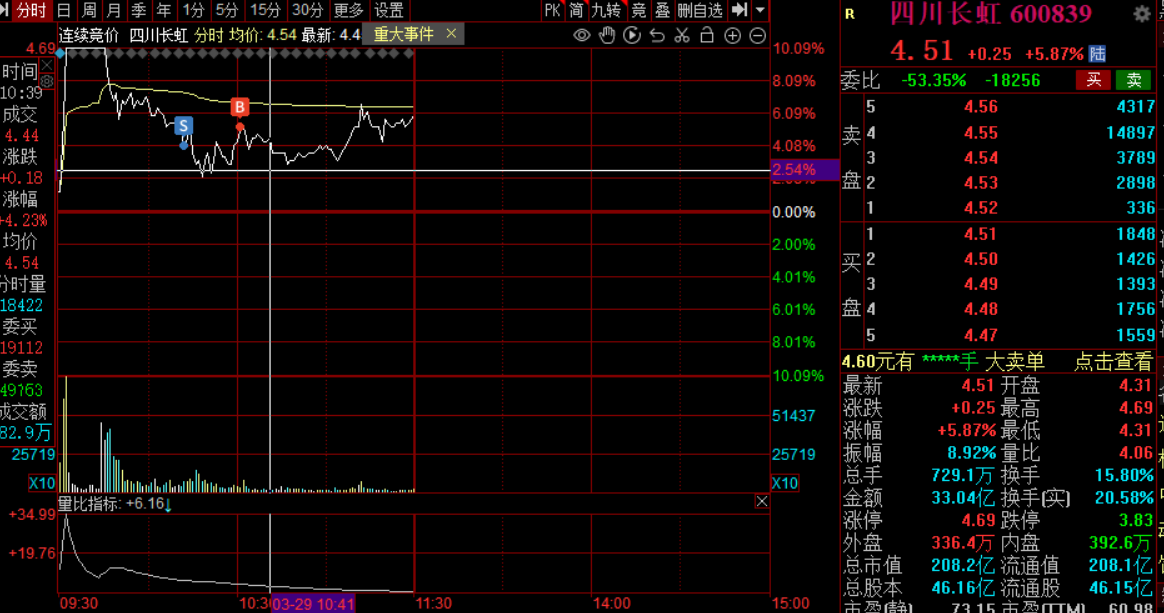
Task: Close the 量比指标 indicator panel
Action: coord(761,502)
